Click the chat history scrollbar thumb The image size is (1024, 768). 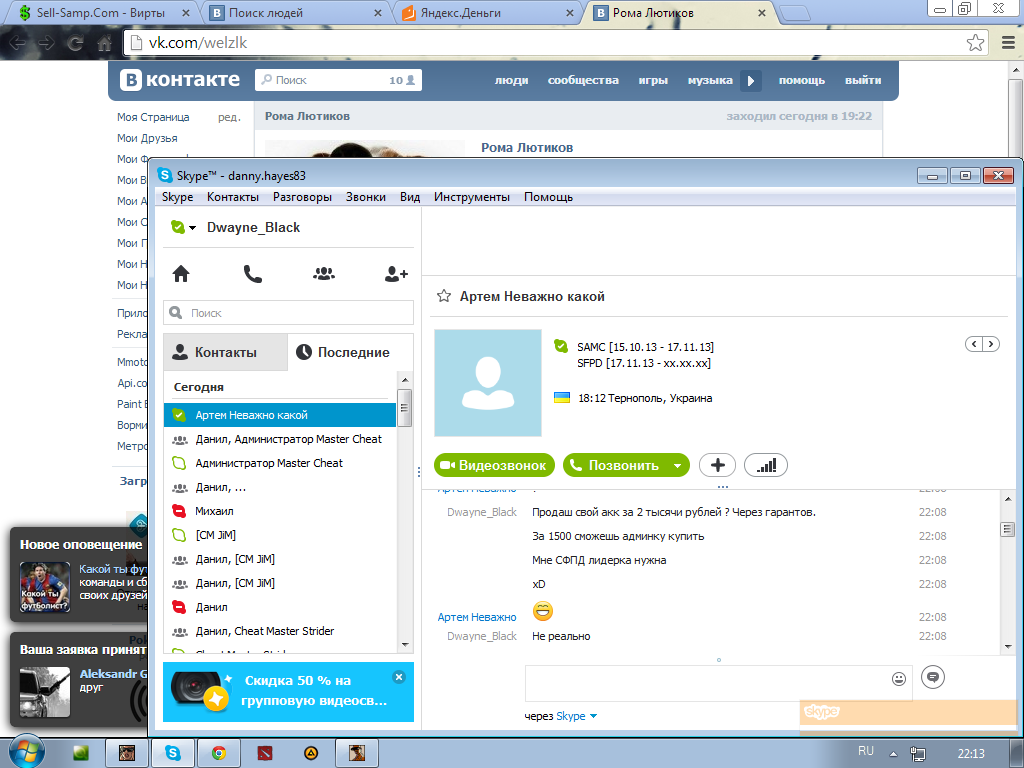[1007, 528]
